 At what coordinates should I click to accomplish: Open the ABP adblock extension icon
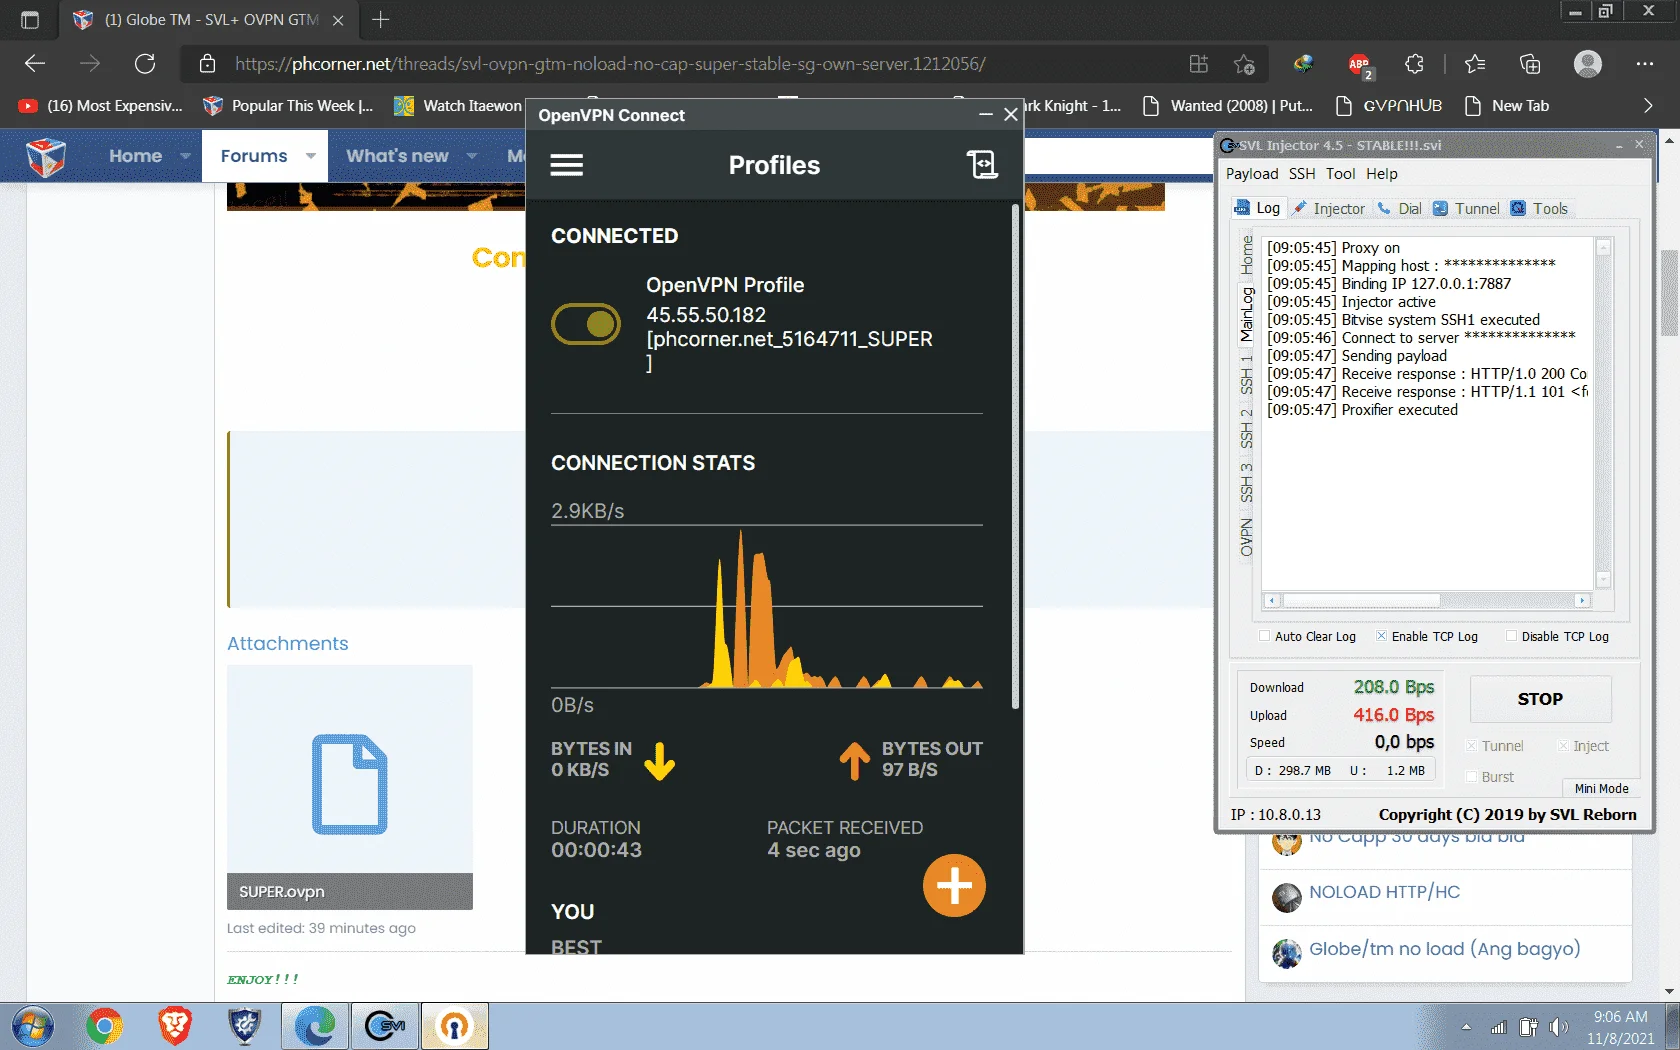[x=1359, y=65]
